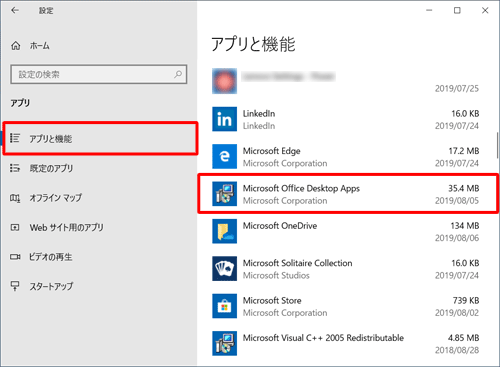
Task: Click the 設定 window title
Action: 46,11
